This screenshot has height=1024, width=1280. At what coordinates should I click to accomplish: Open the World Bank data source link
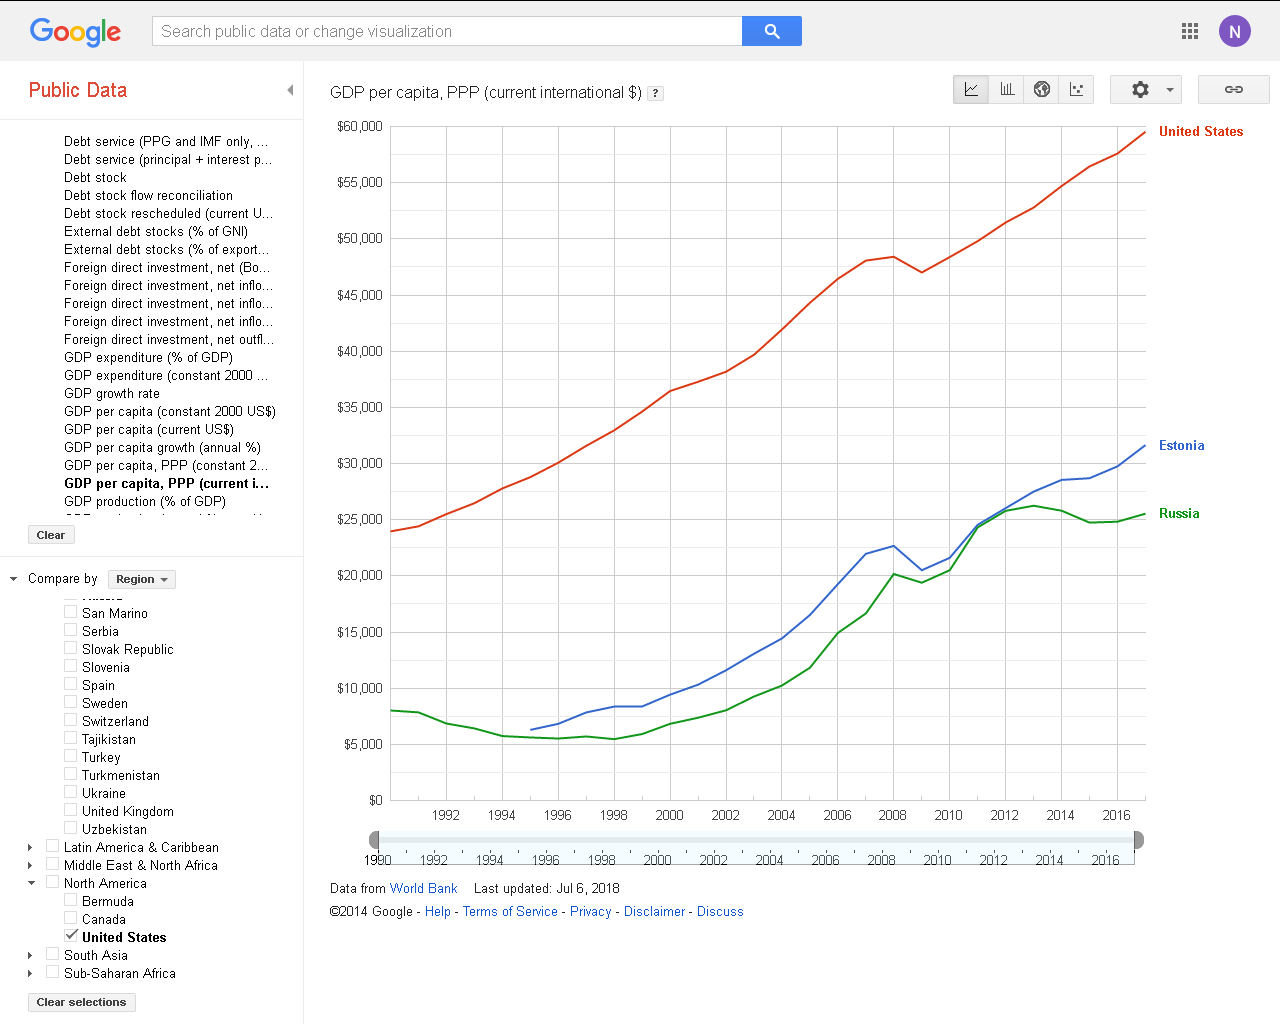click(423, 888)
